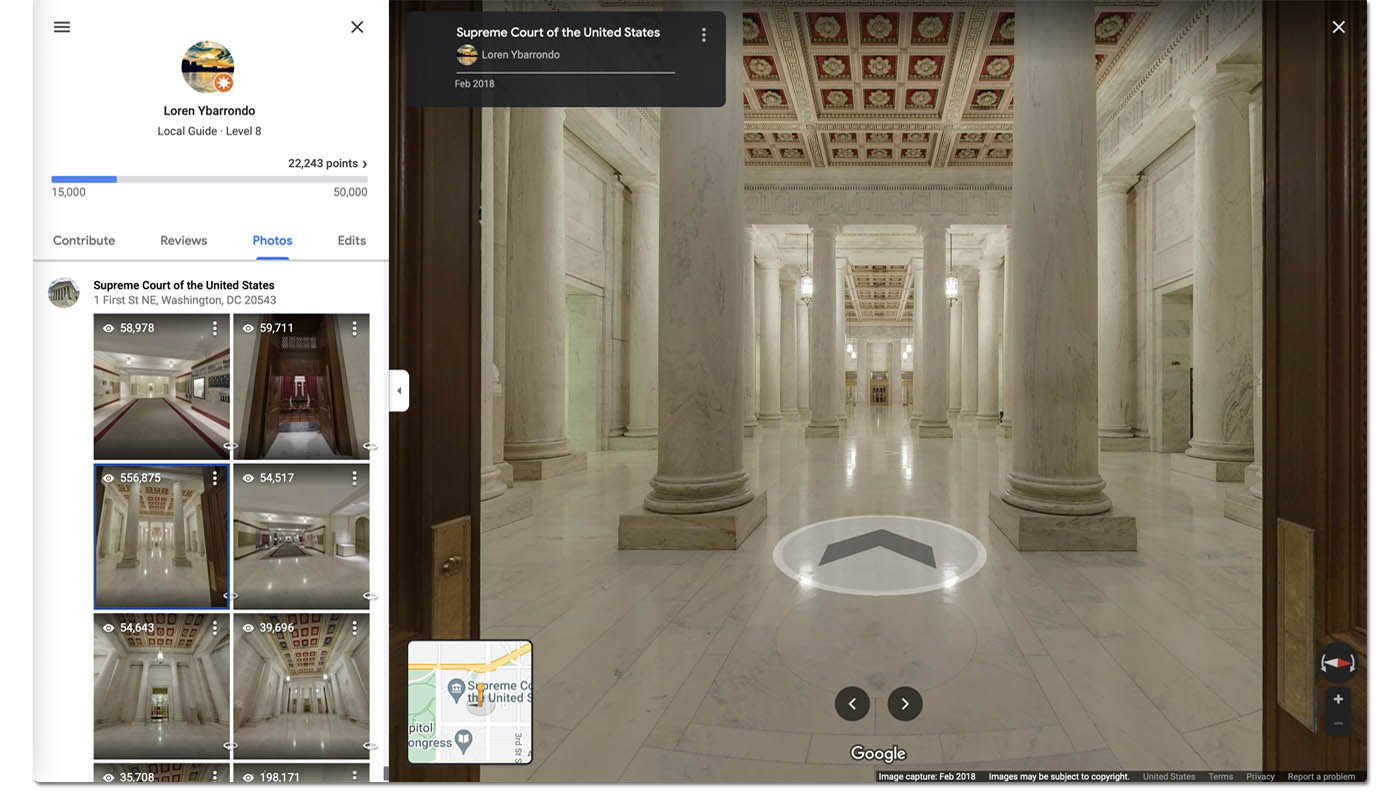
Task: Move forward using the floor arrow
Action: pos(877,556)
